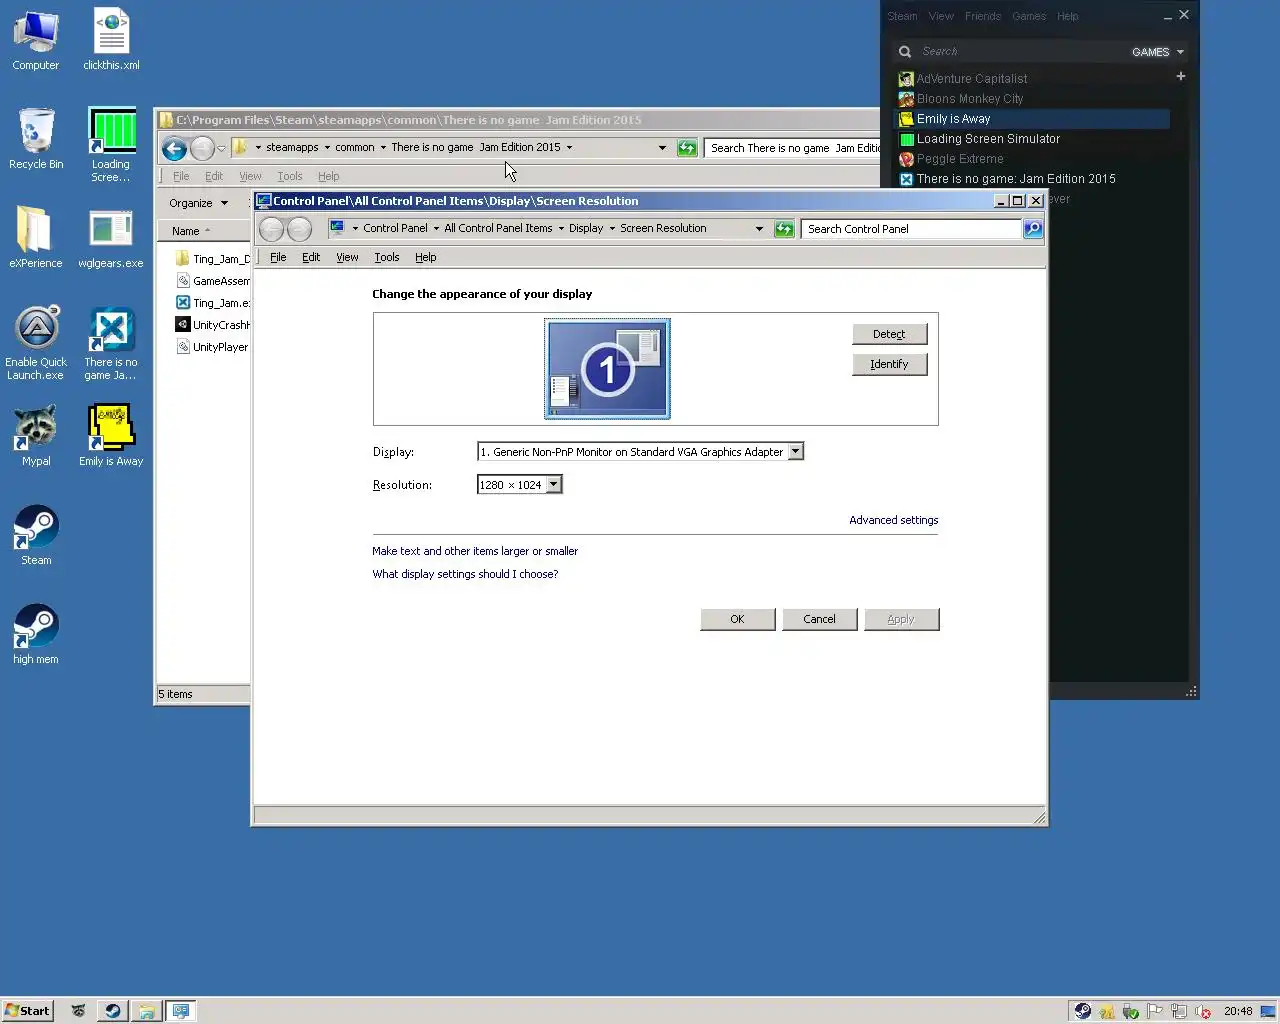The width and height of the screenshot is (1280, 1024).
Task: Select Loading Screen Simulator desktop shortcut
Action: [x=111, y=145]
